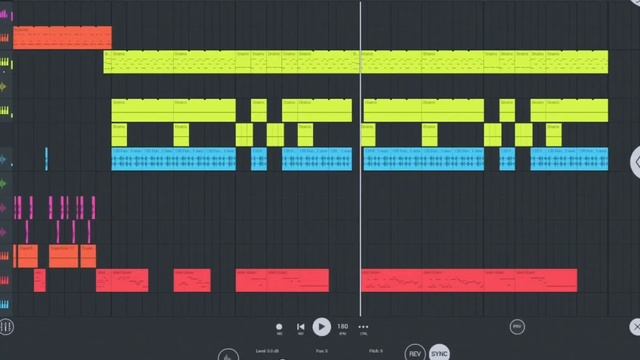Select the orange keyboard icon beside the small orange clips
The height and width of the screenshot is (360, 640).
pos(4,256)
